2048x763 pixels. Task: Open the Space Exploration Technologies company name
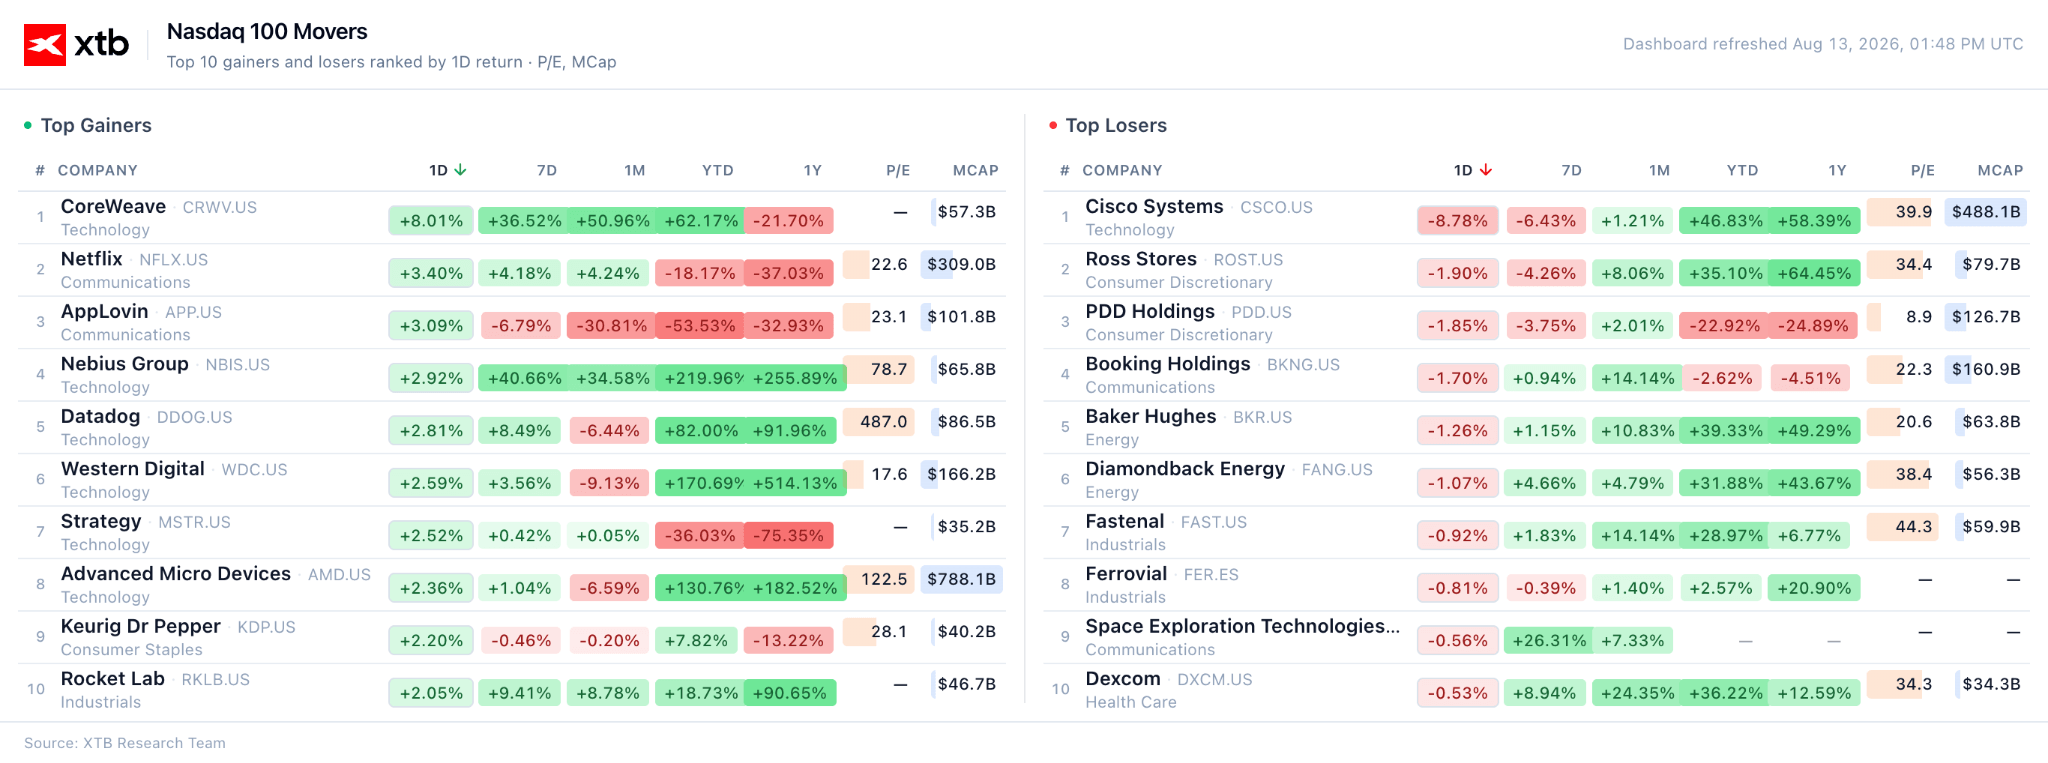click(x=1243, y=626)
